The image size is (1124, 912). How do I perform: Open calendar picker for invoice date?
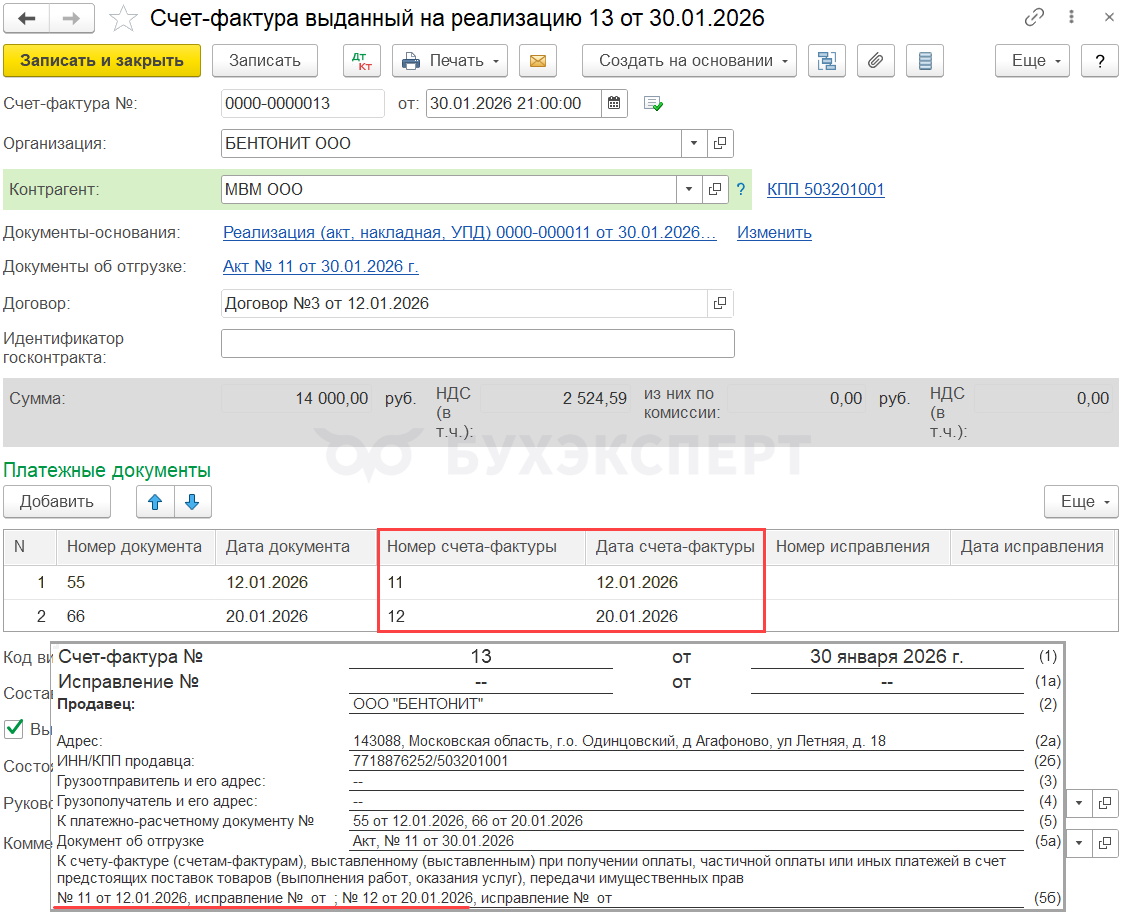[x=615, y=103]
